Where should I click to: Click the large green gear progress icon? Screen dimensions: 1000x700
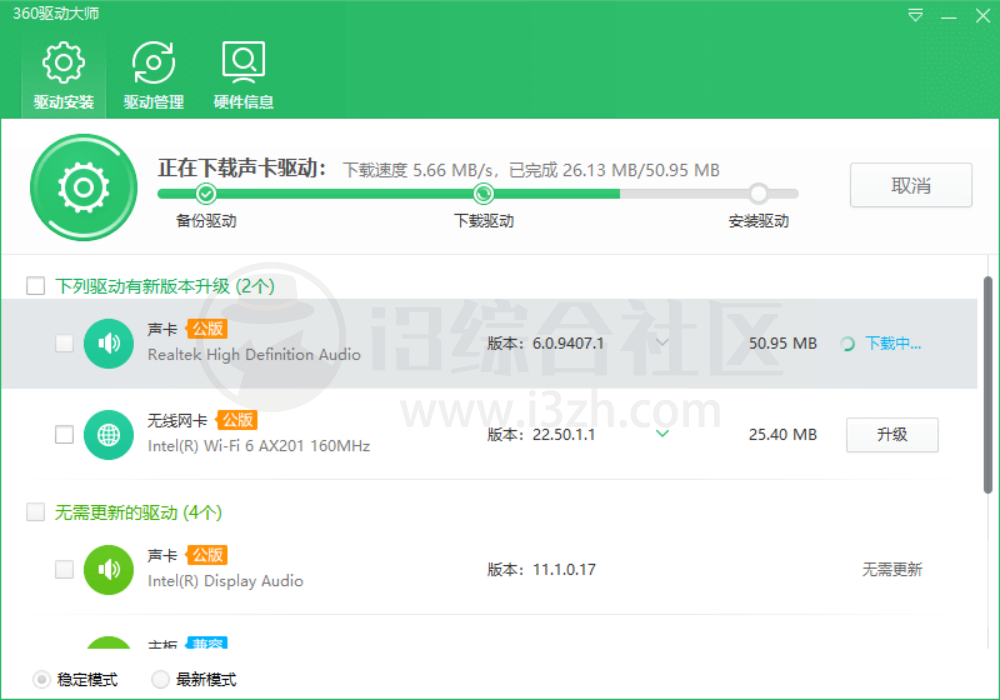[84, 187]
